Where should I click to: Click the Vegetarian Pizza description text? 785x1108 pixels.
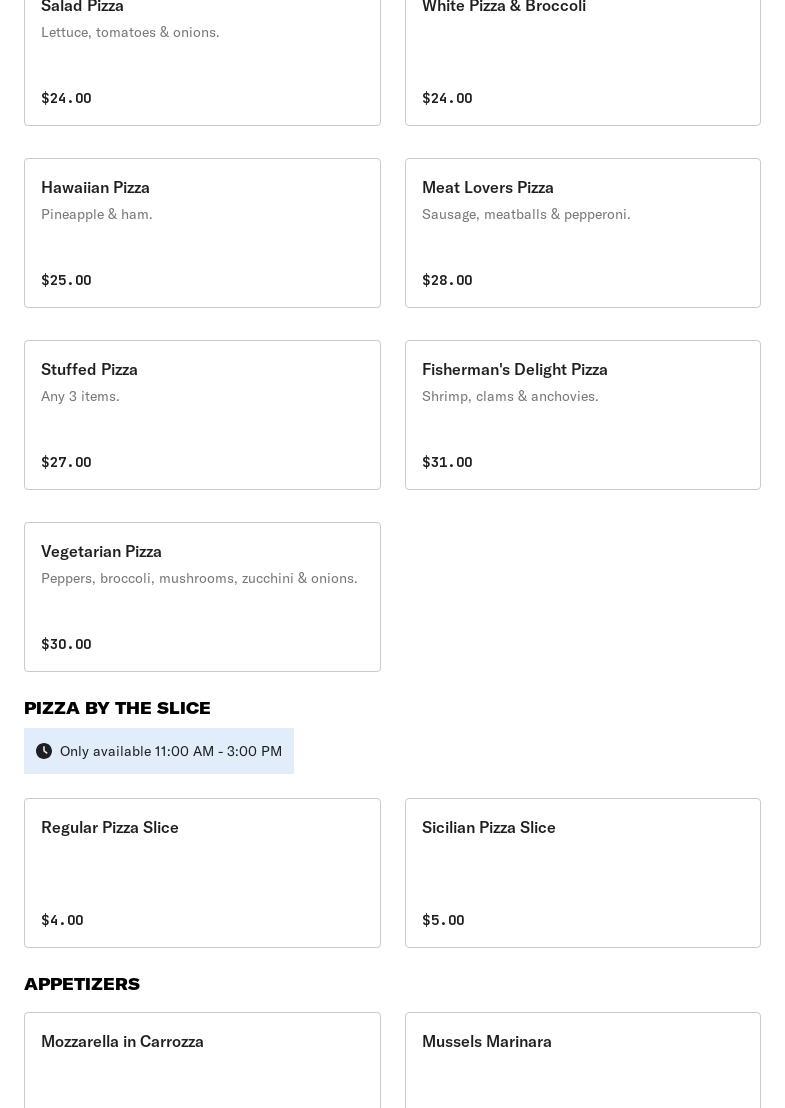pos(199,578)
